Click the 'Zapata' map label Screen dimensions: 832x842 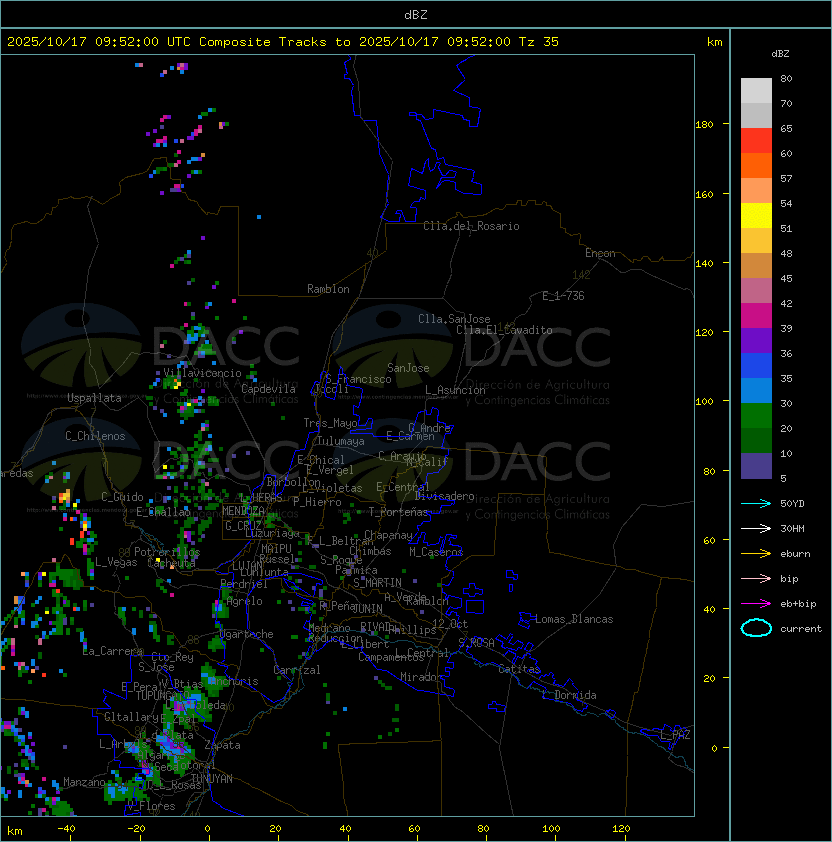click(222, 745)
